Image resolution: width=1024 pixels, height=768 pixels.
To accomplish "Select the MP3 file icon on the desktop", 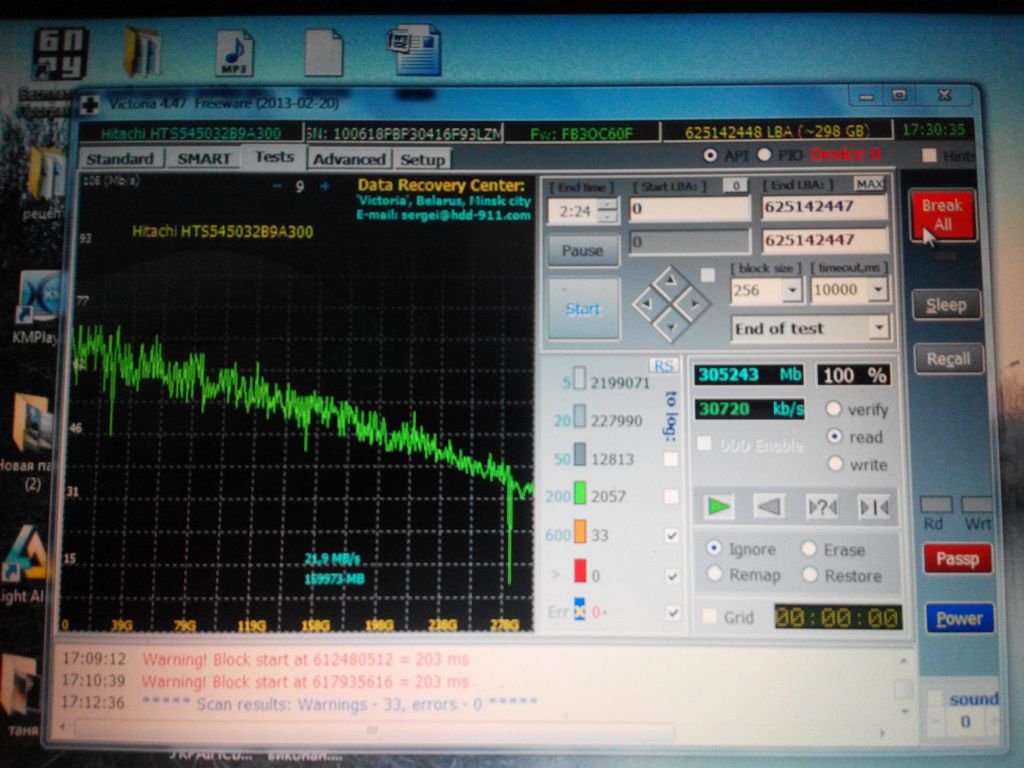I will [234, 53].
